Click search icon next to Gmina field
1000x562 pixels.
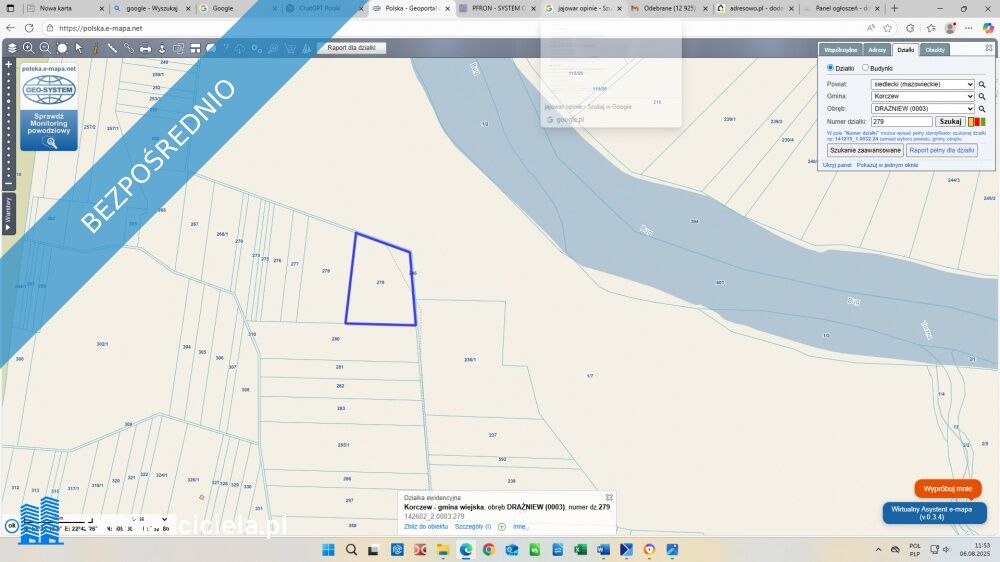pos(982,97)
